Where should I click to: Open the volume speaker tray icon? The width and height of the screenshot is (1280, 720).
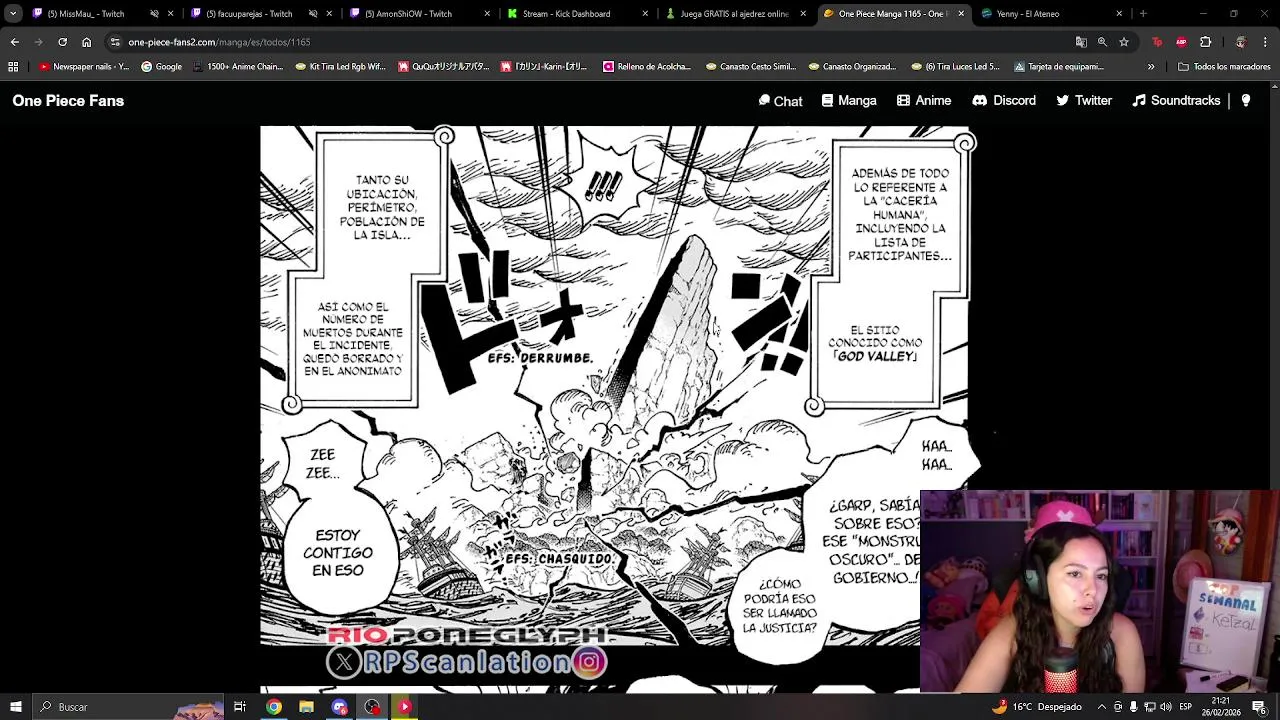point(1166,707)
